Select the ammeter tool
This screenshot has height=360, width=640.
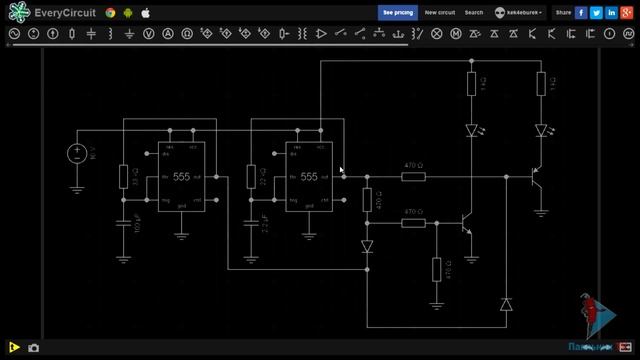coord(168,33)
